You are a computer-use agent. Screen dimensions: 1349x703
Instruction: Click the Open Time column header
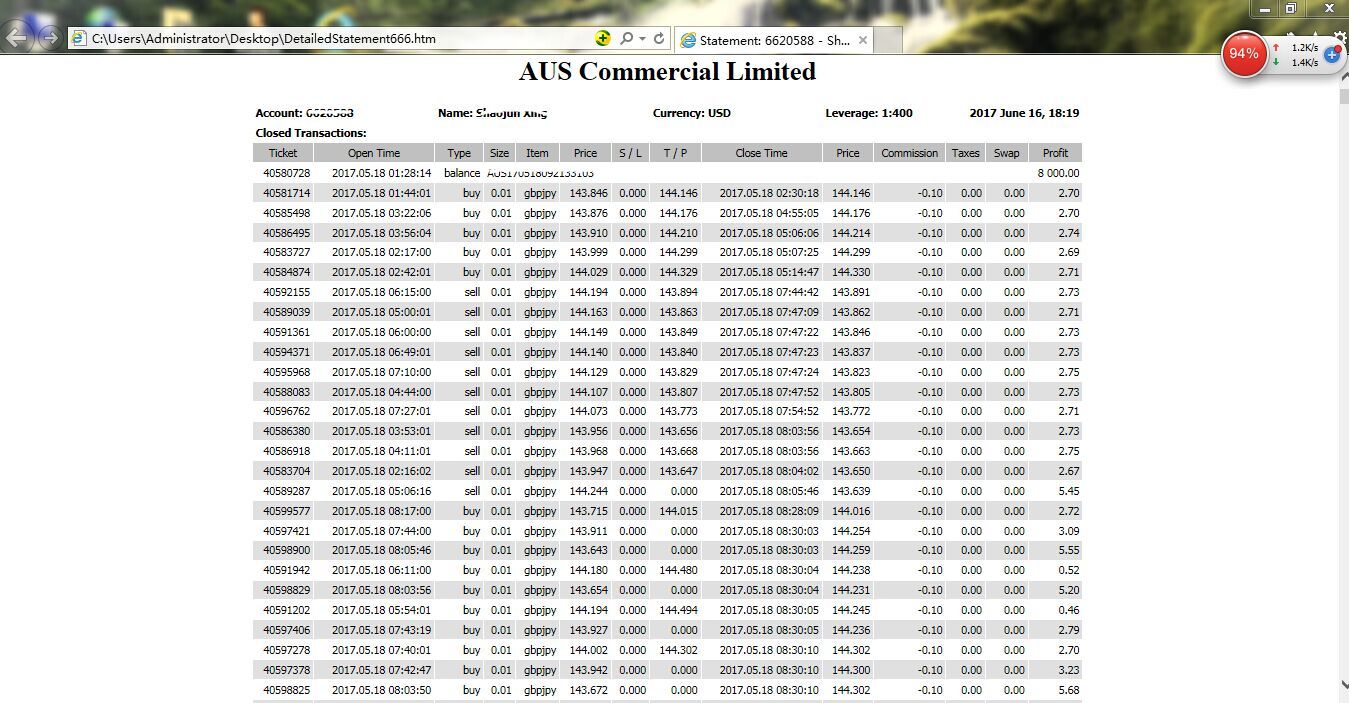pos(374,153)
